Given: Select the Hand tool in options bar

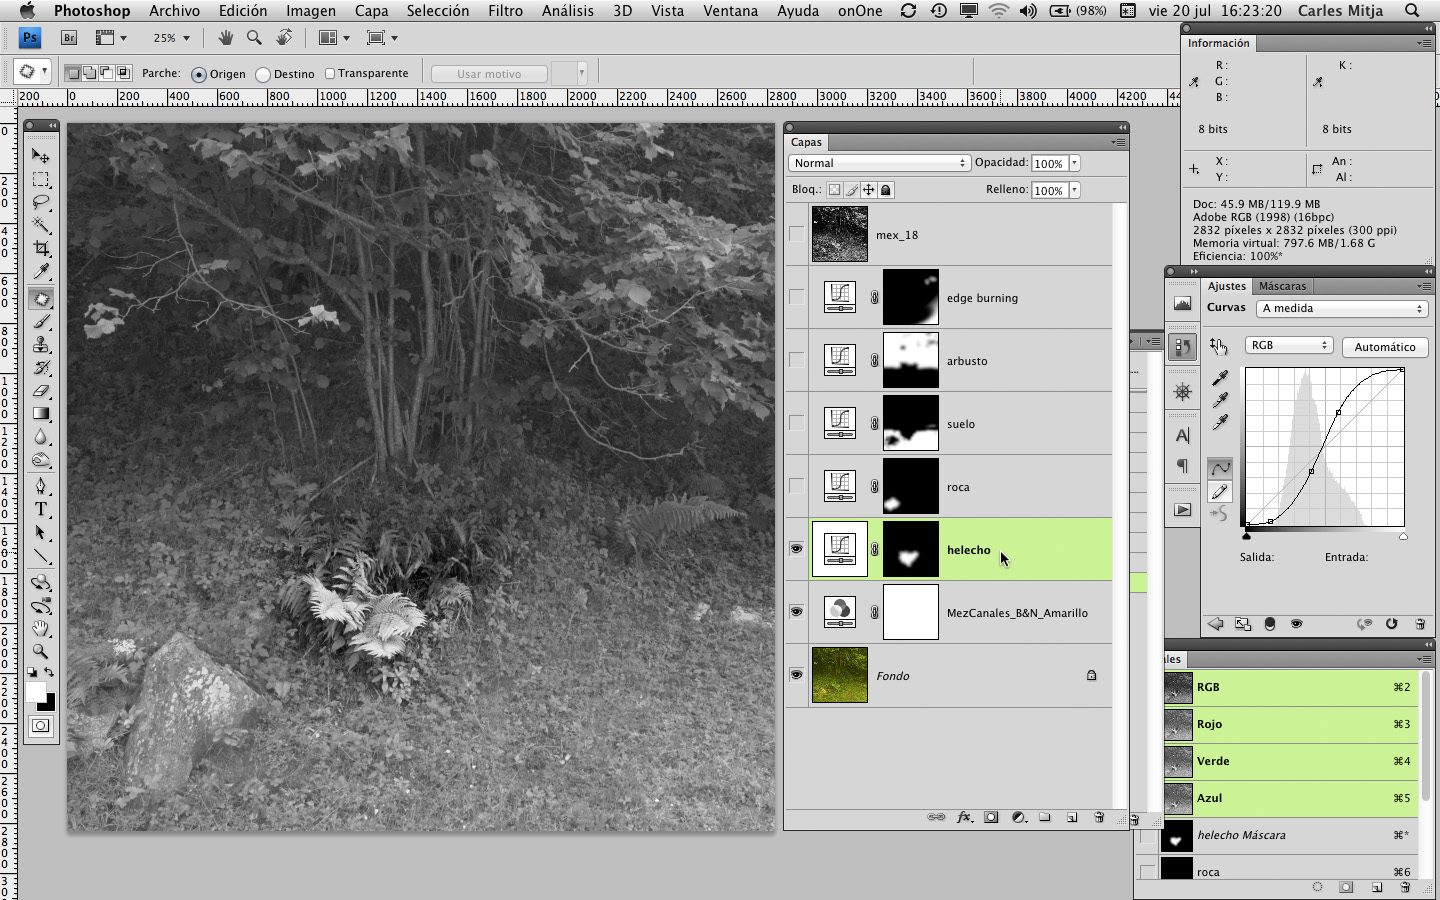Looking at the screenshot, I should [x=226, y=38].
